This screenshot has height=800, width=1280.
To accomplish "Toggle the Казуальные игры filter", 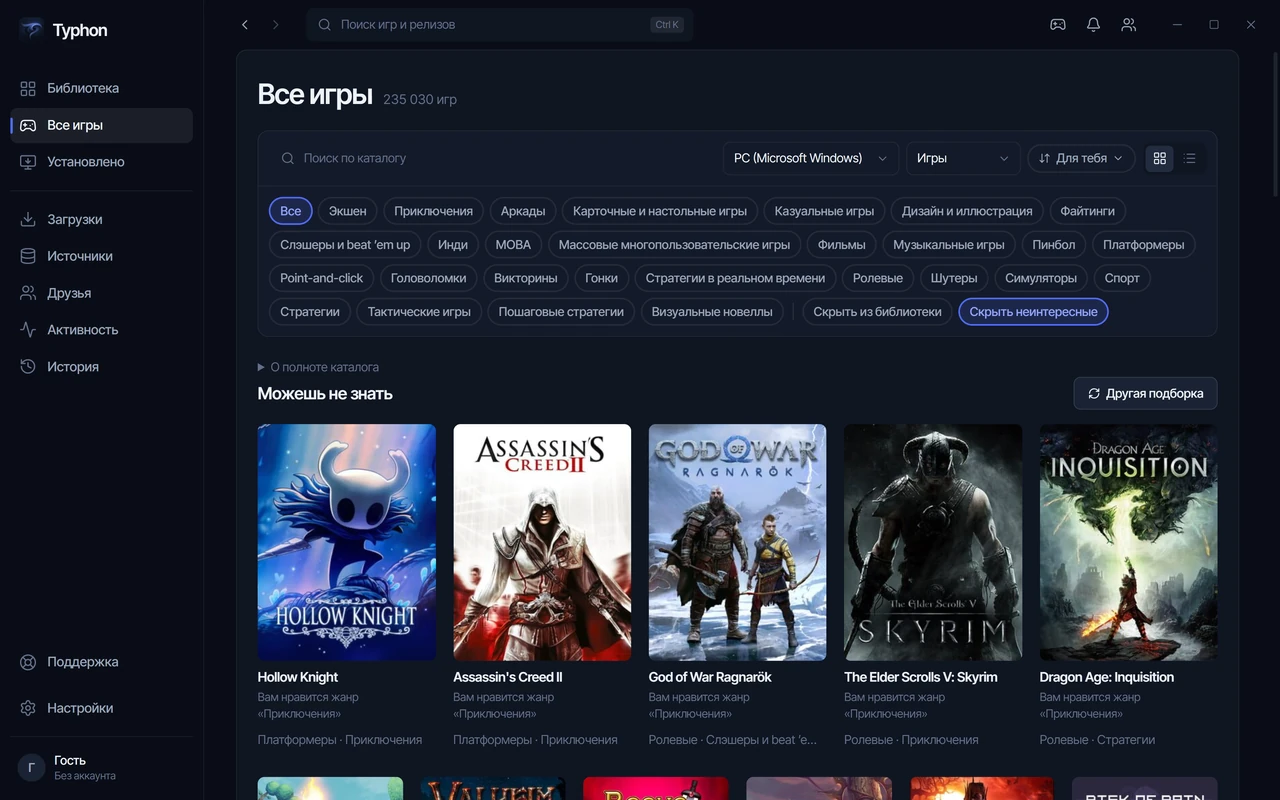I will point(824,211).
